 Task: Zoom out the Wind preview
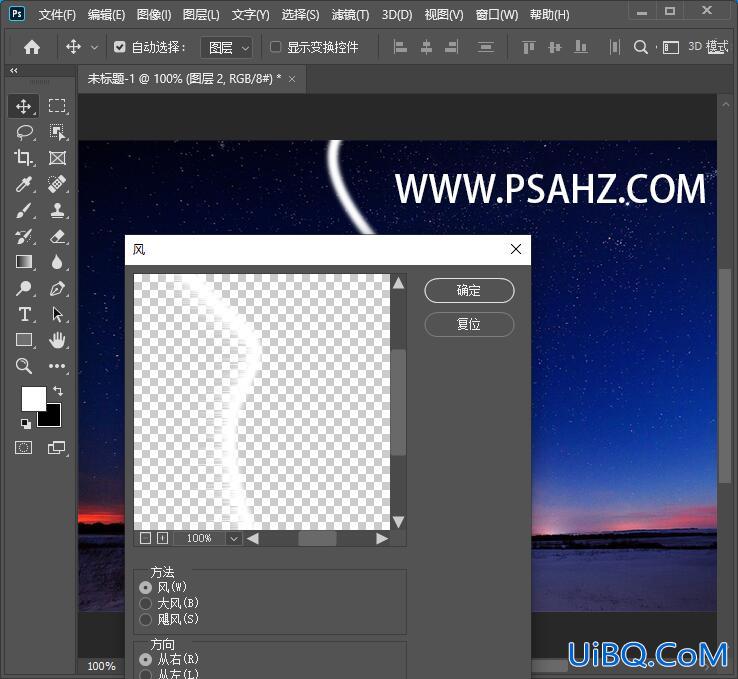tap(145, 538)
